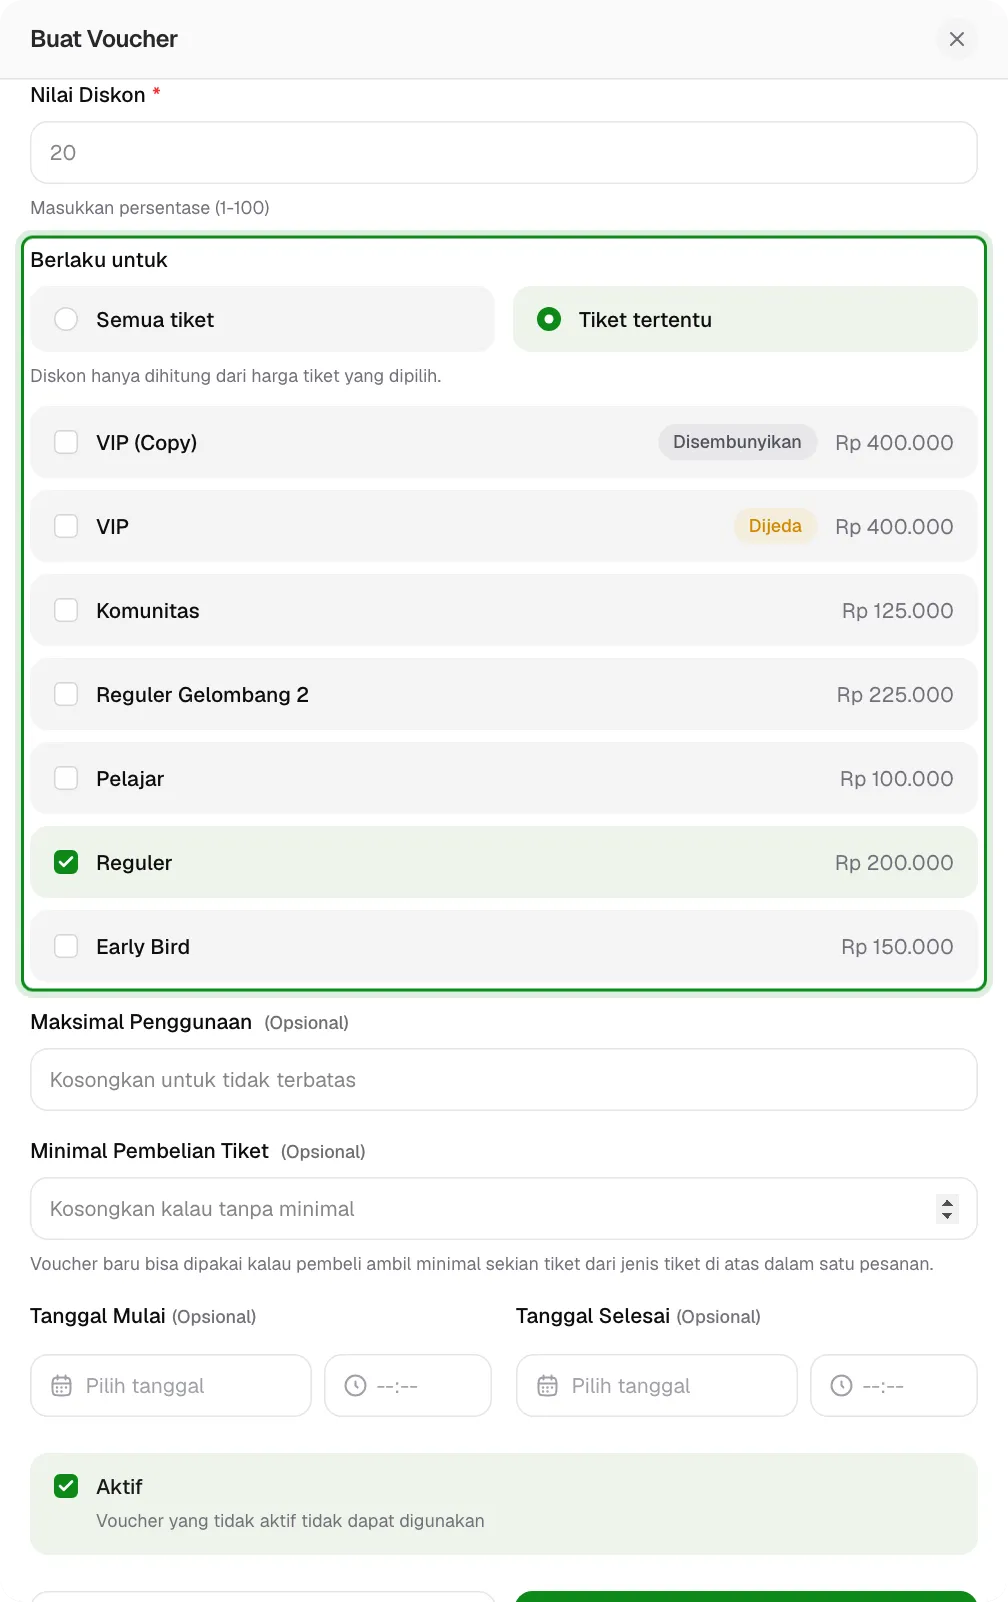This screenshot has height=1602, width=1008.
Task: Click the calendar icon in Tanggal Selesai
Action: tap(548, 1386)
